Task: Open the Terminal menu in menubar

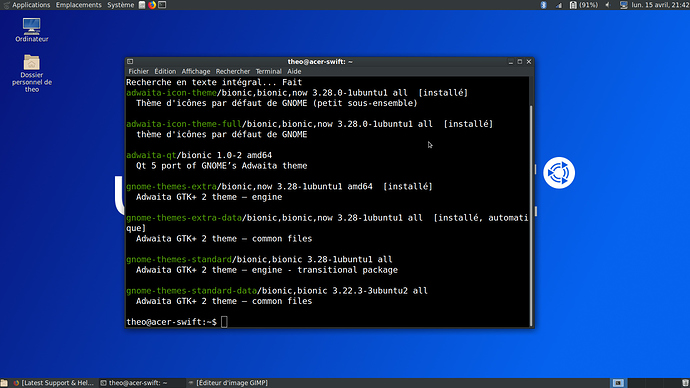Action: click(268, 71)
